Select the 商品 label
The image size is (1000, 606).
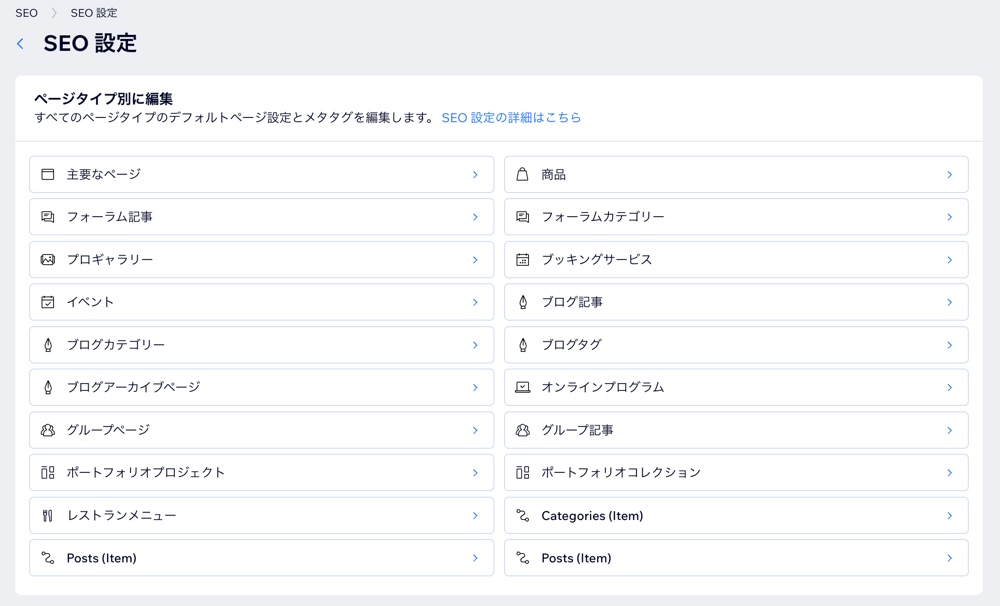[554, 174]
